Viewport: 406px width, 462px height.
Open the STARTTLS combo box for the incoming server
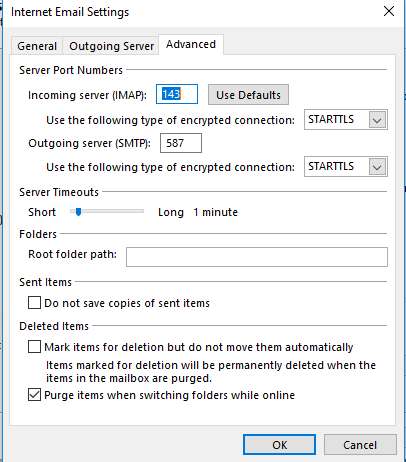click(346, 120)
